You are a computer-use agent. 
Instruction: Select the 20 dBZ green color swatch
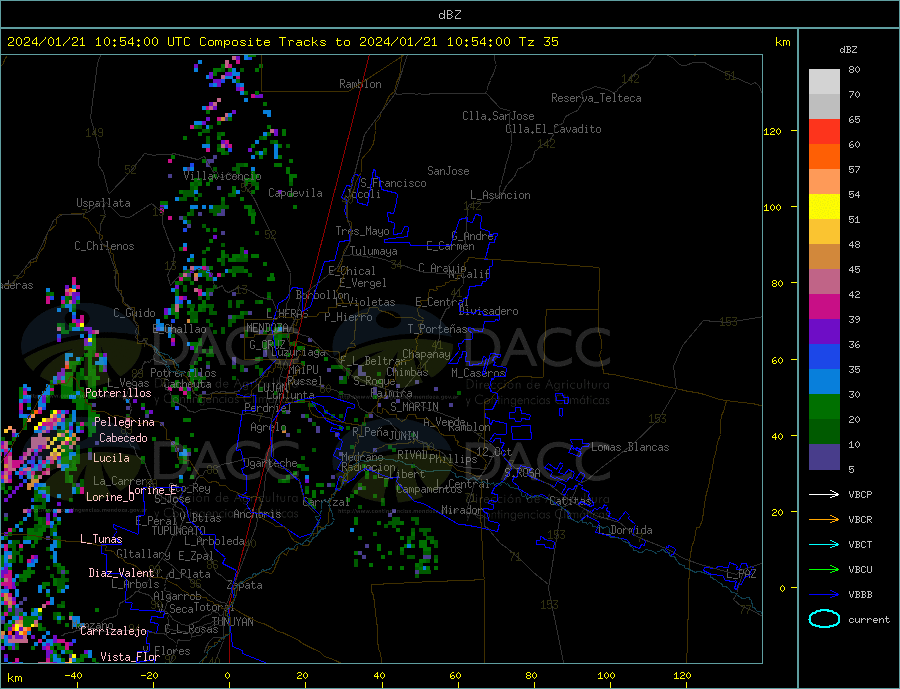click(824, 407)
